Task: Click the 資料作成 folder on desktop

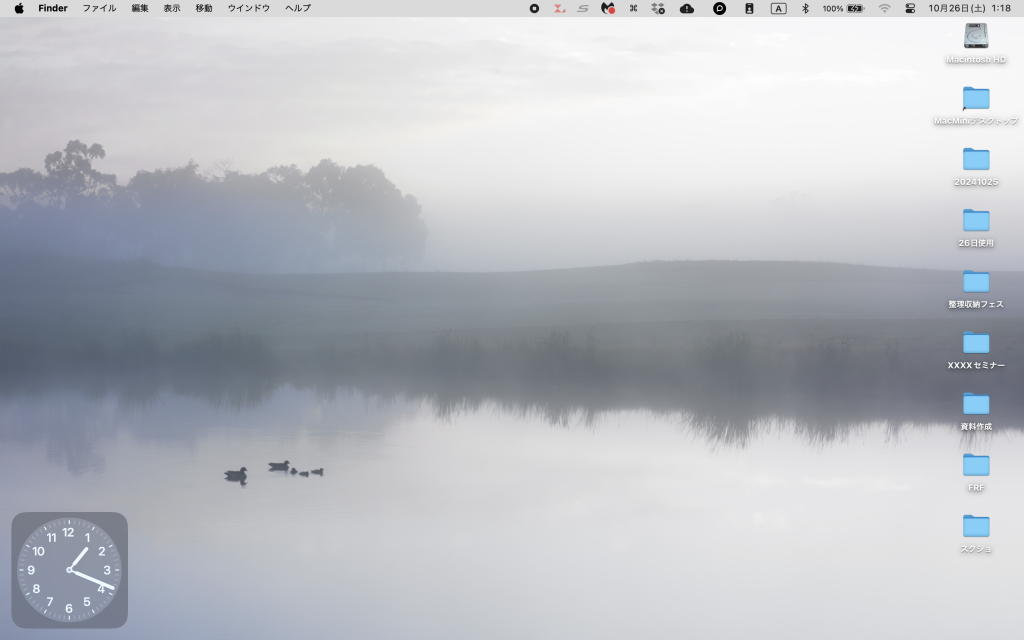Action: [x=976, y=404]
